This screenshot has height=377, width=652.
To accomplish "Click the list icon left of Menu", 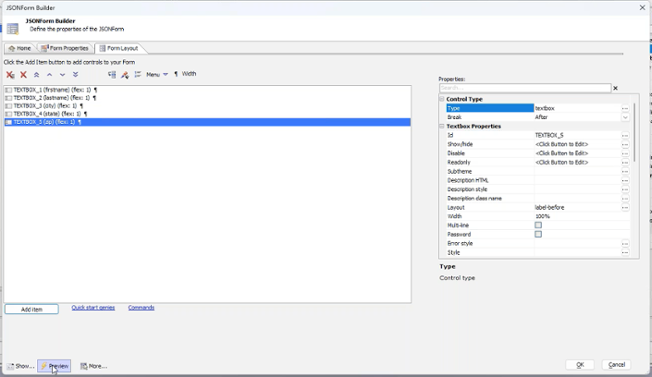I will coord(138,74).
